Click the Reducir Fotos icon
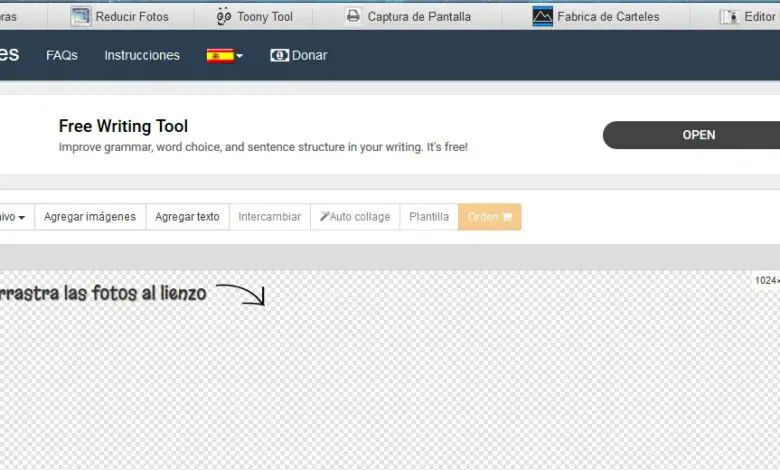The height and width of the screenshot is (470, 780). pyautogui.click(x=80, y=16)
